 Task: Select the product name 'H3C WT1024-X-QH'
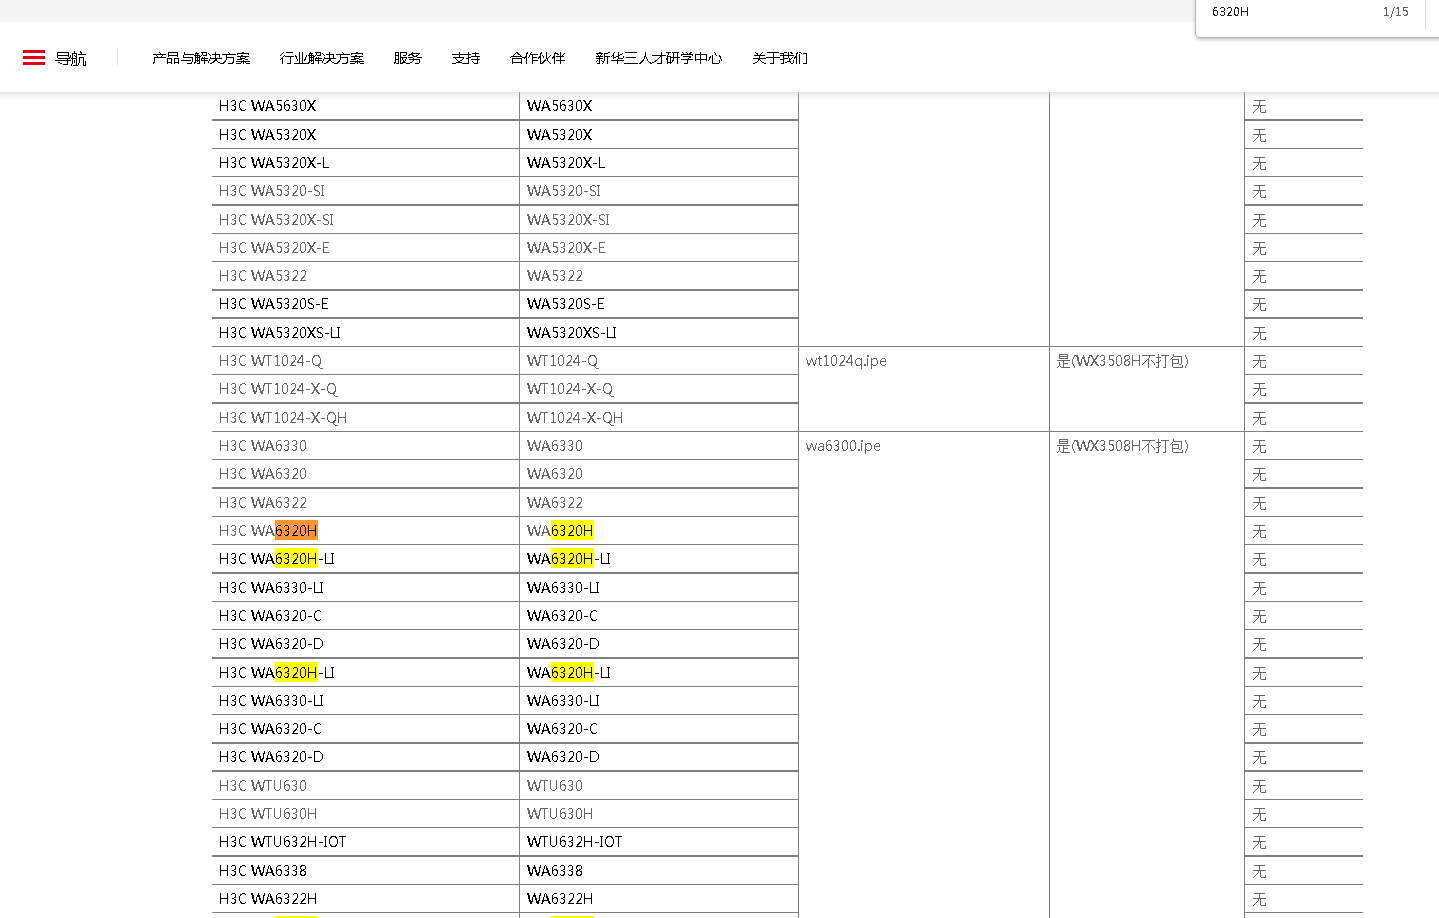tap(283, 418)
